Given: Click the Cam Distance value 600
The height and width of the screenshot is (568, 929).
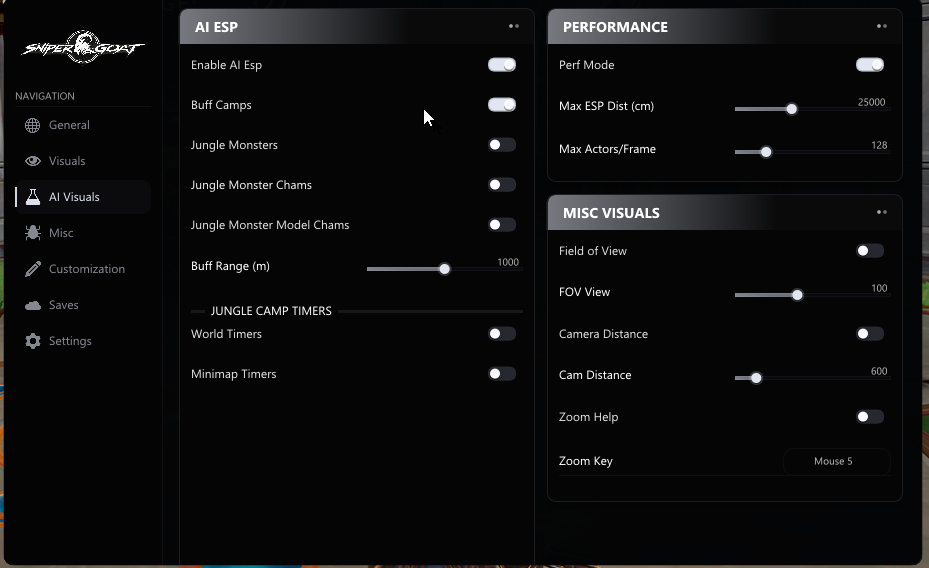Looking at the screenshot, I should click(879, 371).
